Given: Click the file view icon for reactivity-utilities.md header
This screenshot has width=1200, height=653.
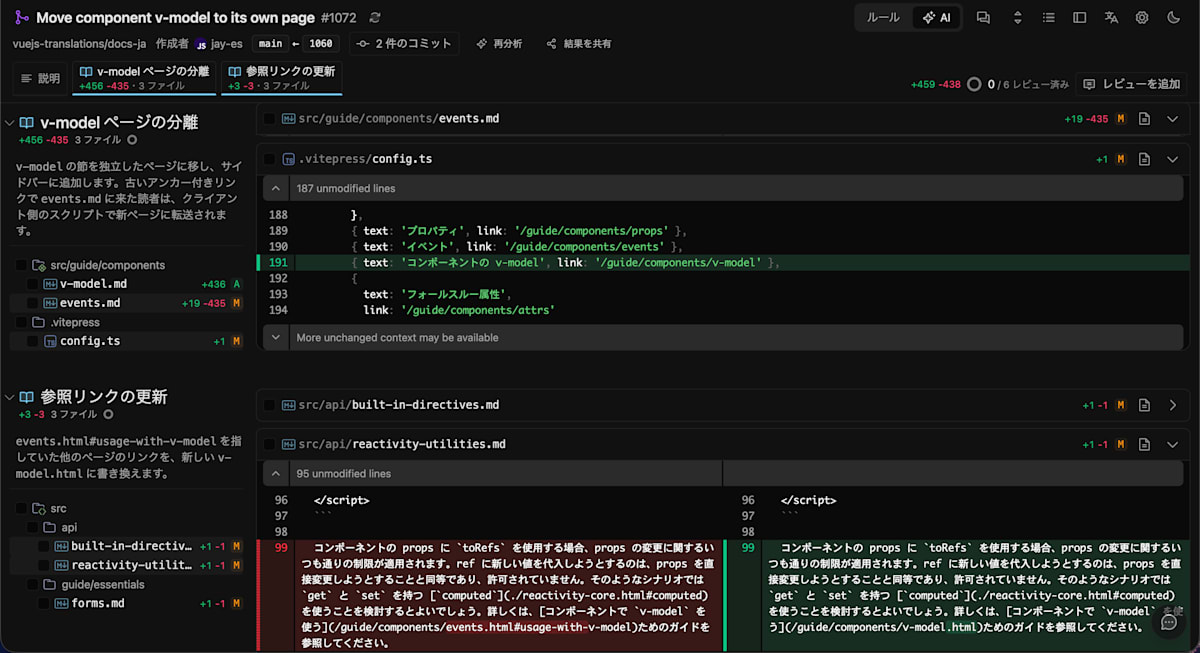Looking at the screenshot, I should click(1145, 445).
